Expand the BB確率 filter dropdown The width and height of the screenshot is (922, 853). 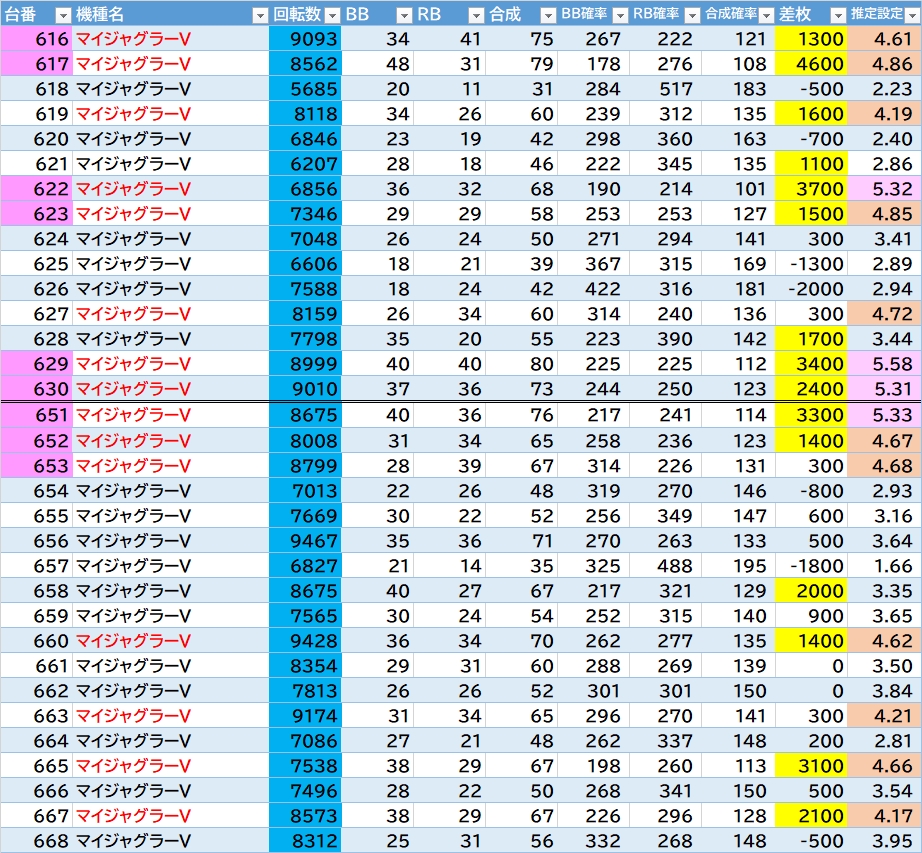point(619,15)
